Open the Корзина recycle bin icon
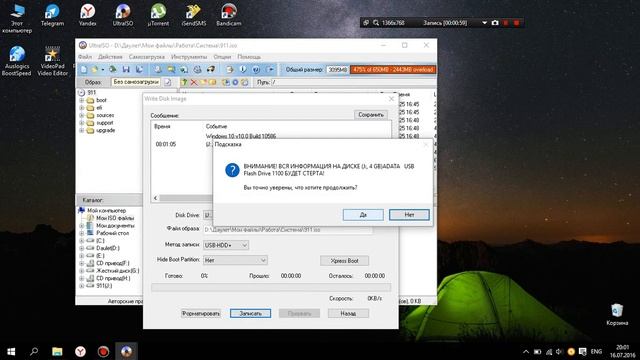 tap(617, 314)
